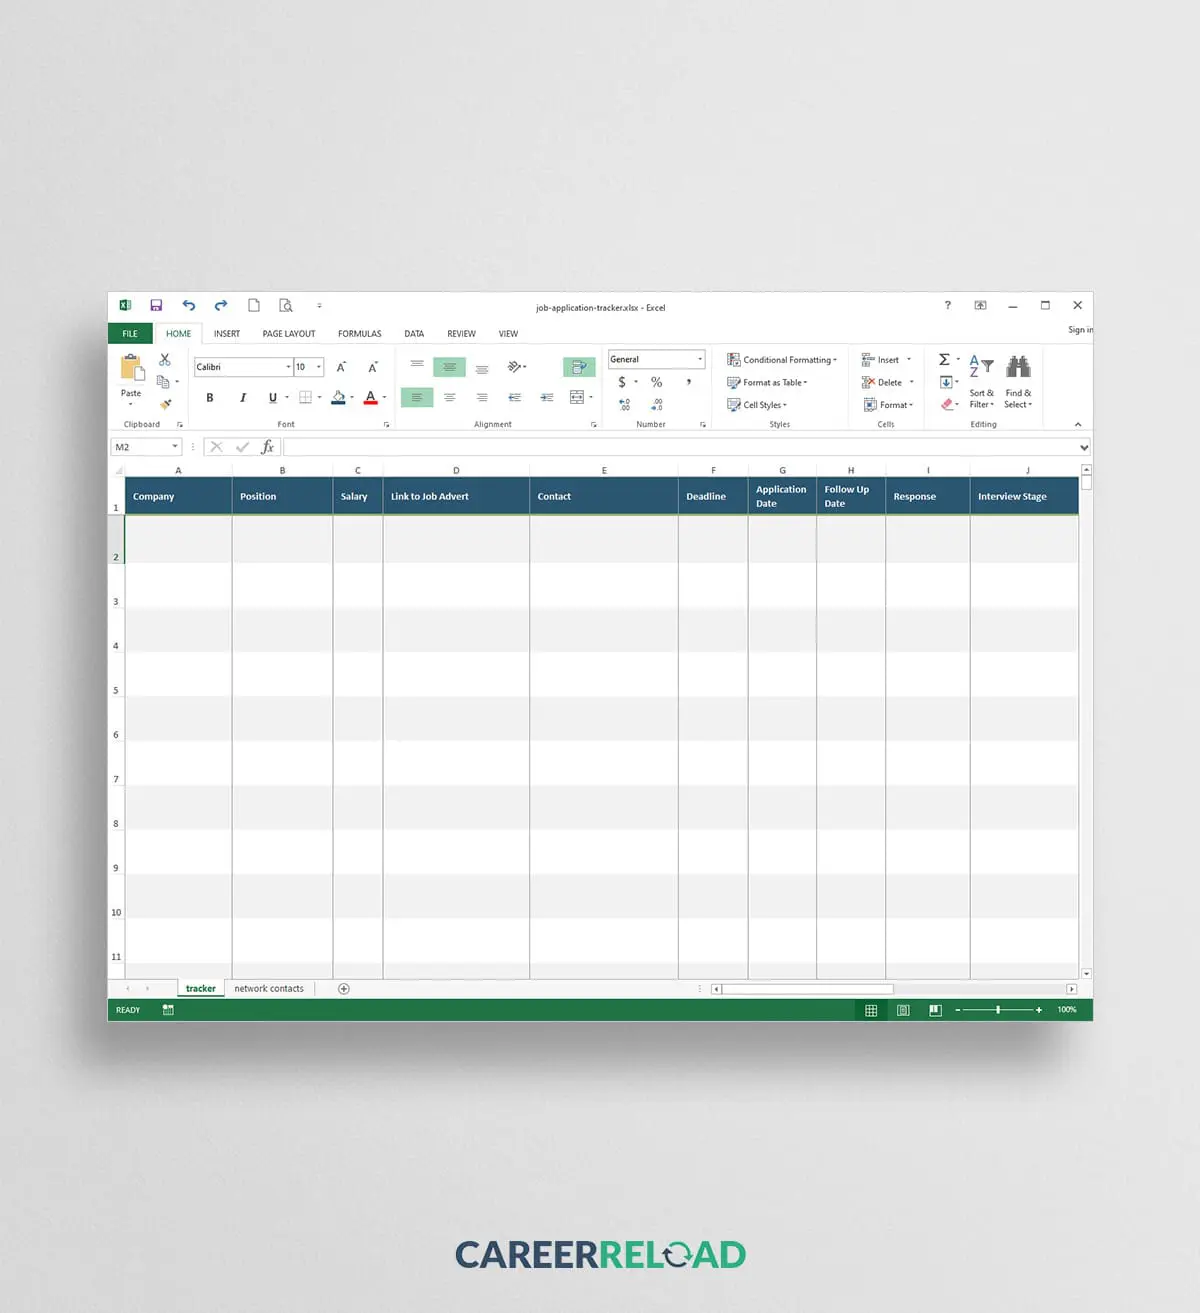Open the network contacts sheet tab

click(x=269, y=989)
